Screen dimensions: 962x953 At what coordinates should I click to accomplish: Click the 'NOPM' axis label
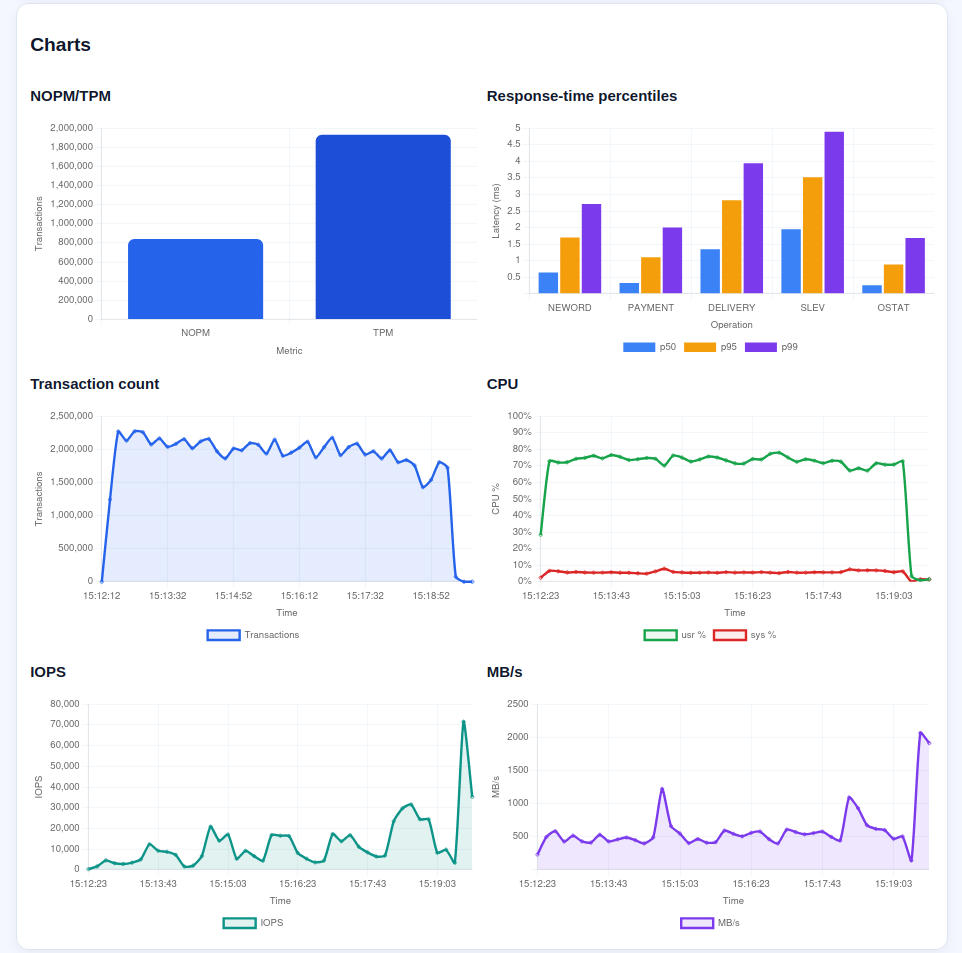click(195, 333)
